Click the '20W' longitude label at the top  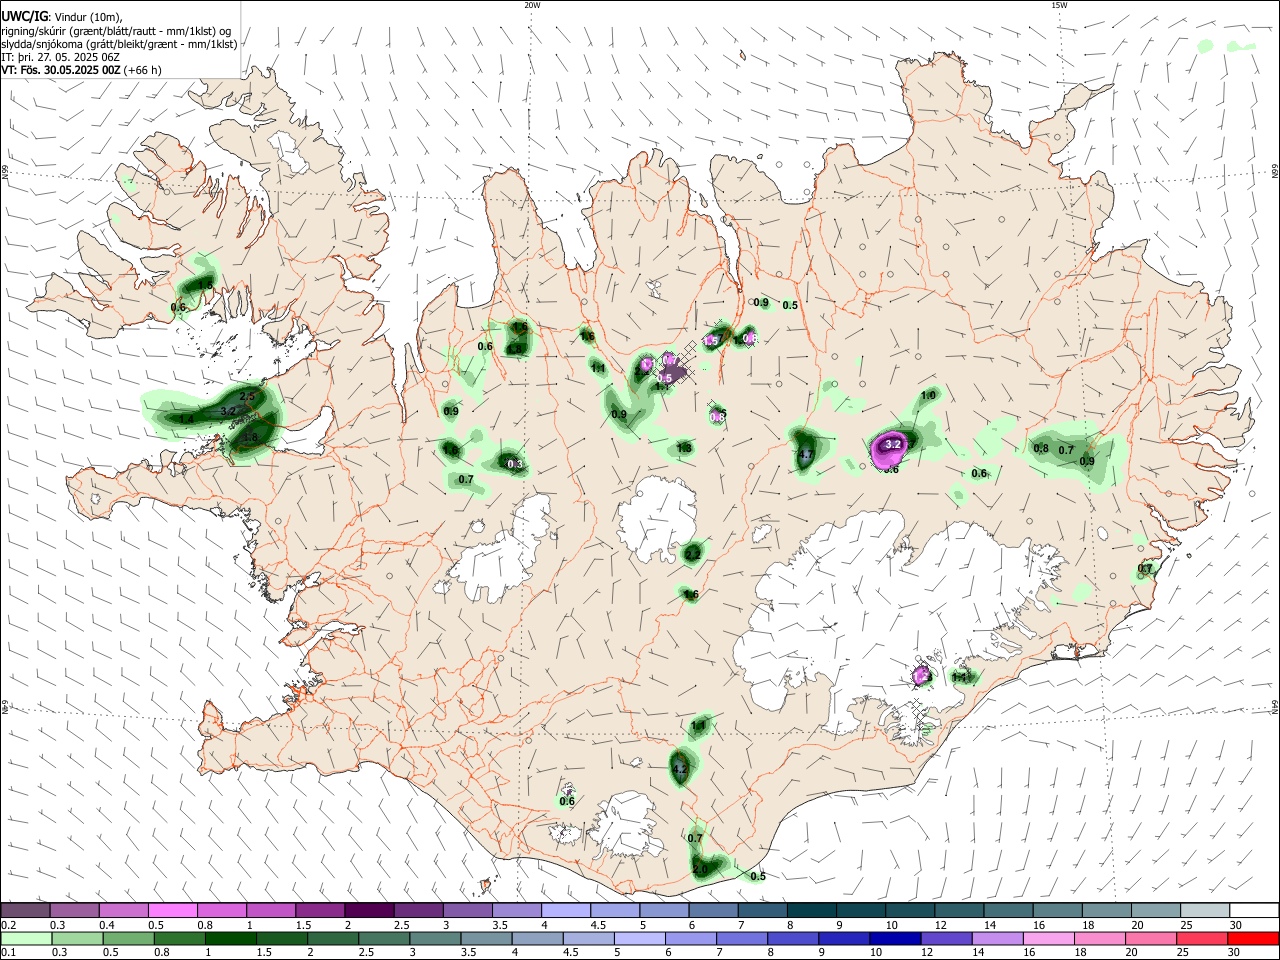tap(532, 5)
